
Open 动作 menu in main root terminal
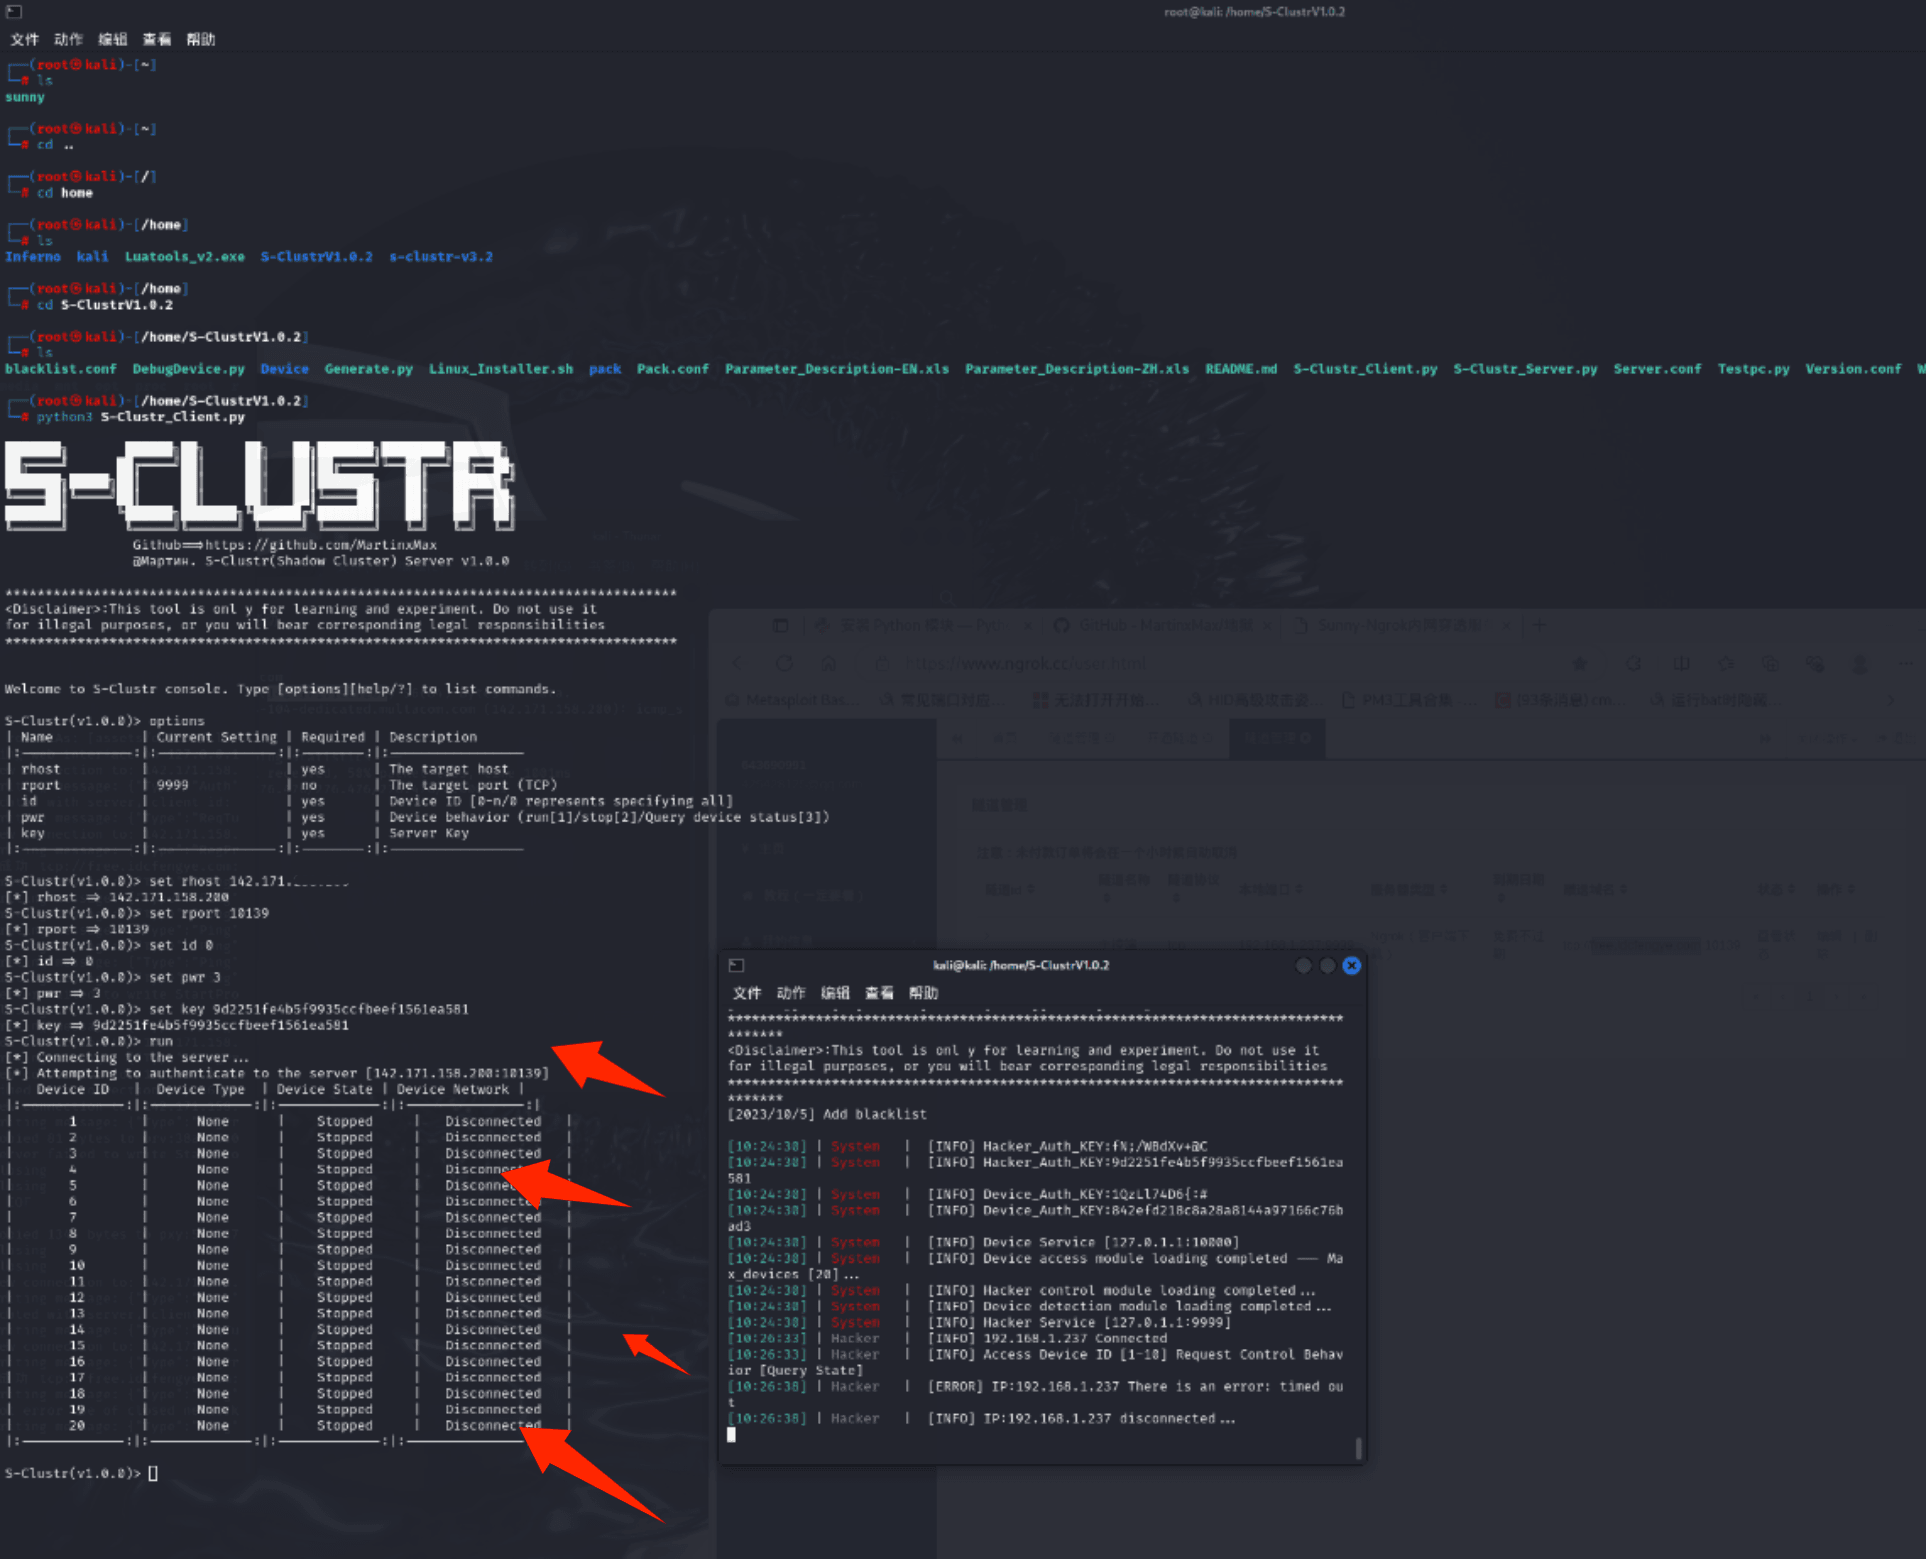click(68, 39)
